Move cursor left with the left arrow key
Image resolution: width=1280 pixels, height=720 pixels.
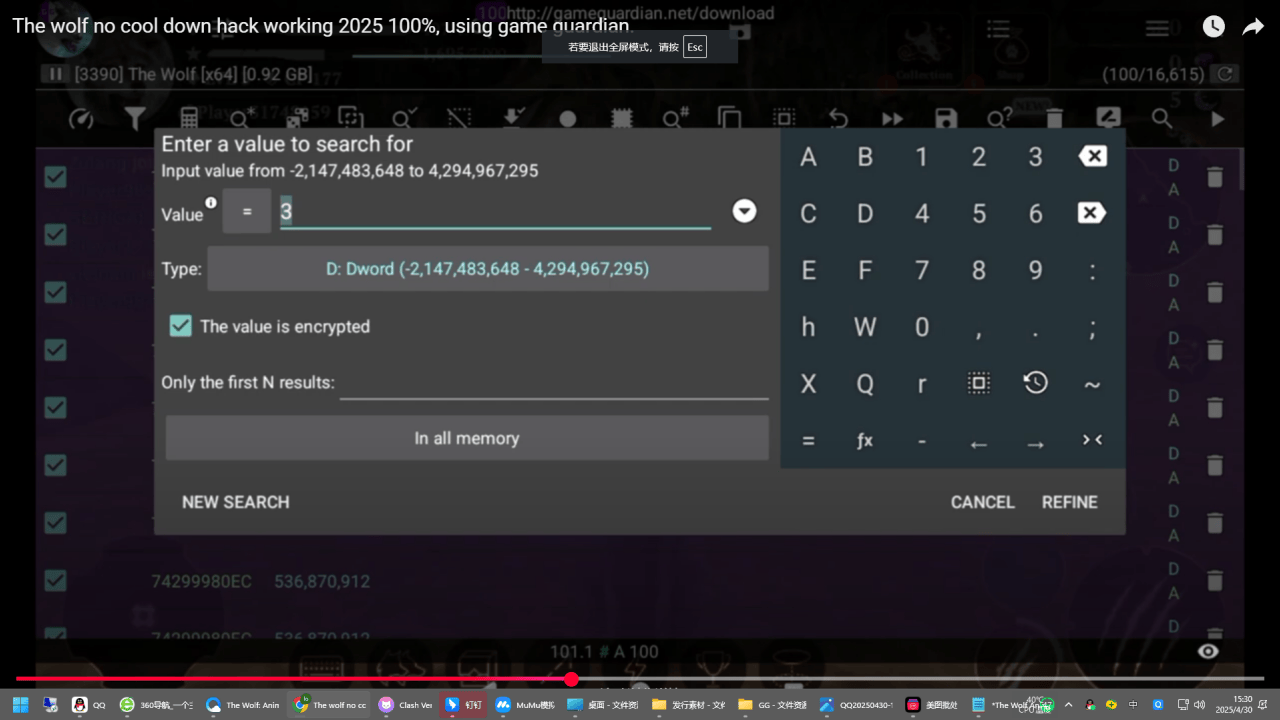pyautogui.click(x=979, y=443)
